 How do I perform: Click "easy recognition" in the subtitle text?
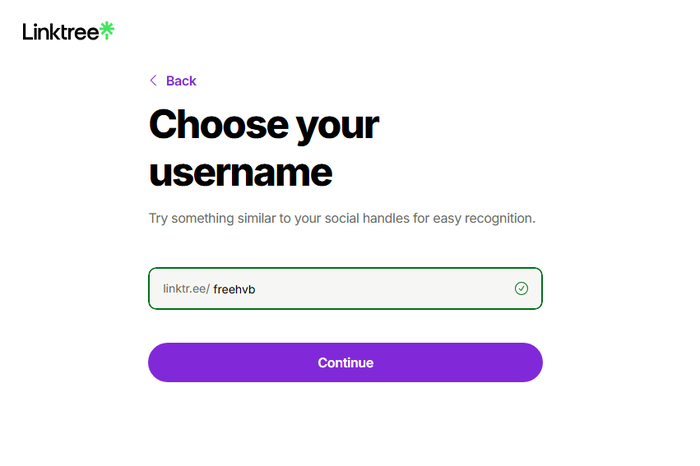(485, 218)
